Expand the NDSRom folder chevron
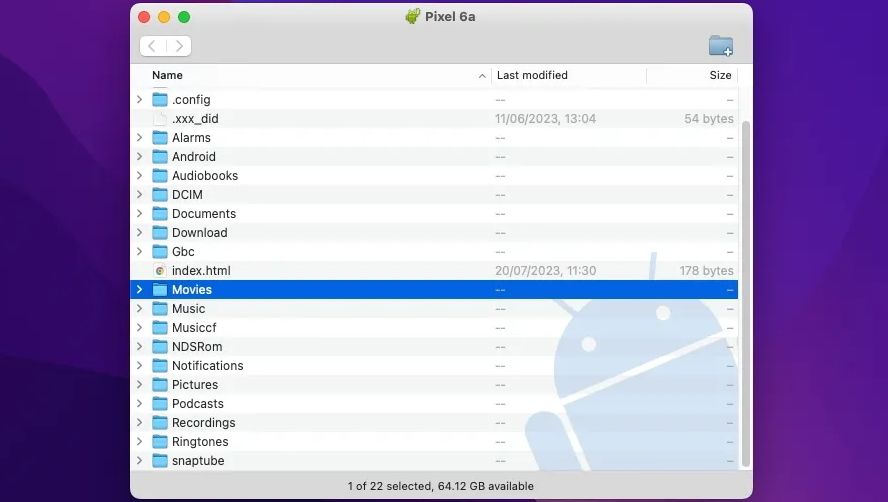 pos(139,347)
